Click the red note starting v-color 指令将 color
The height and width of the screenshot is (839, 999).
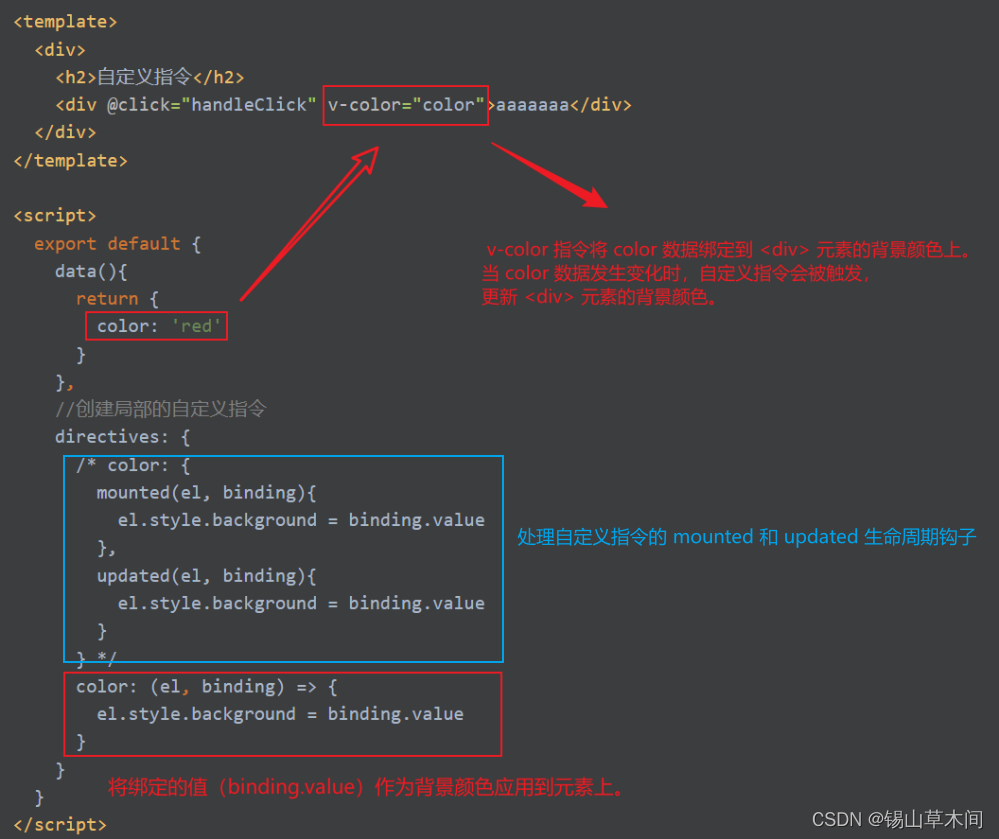tap(729, 250)
